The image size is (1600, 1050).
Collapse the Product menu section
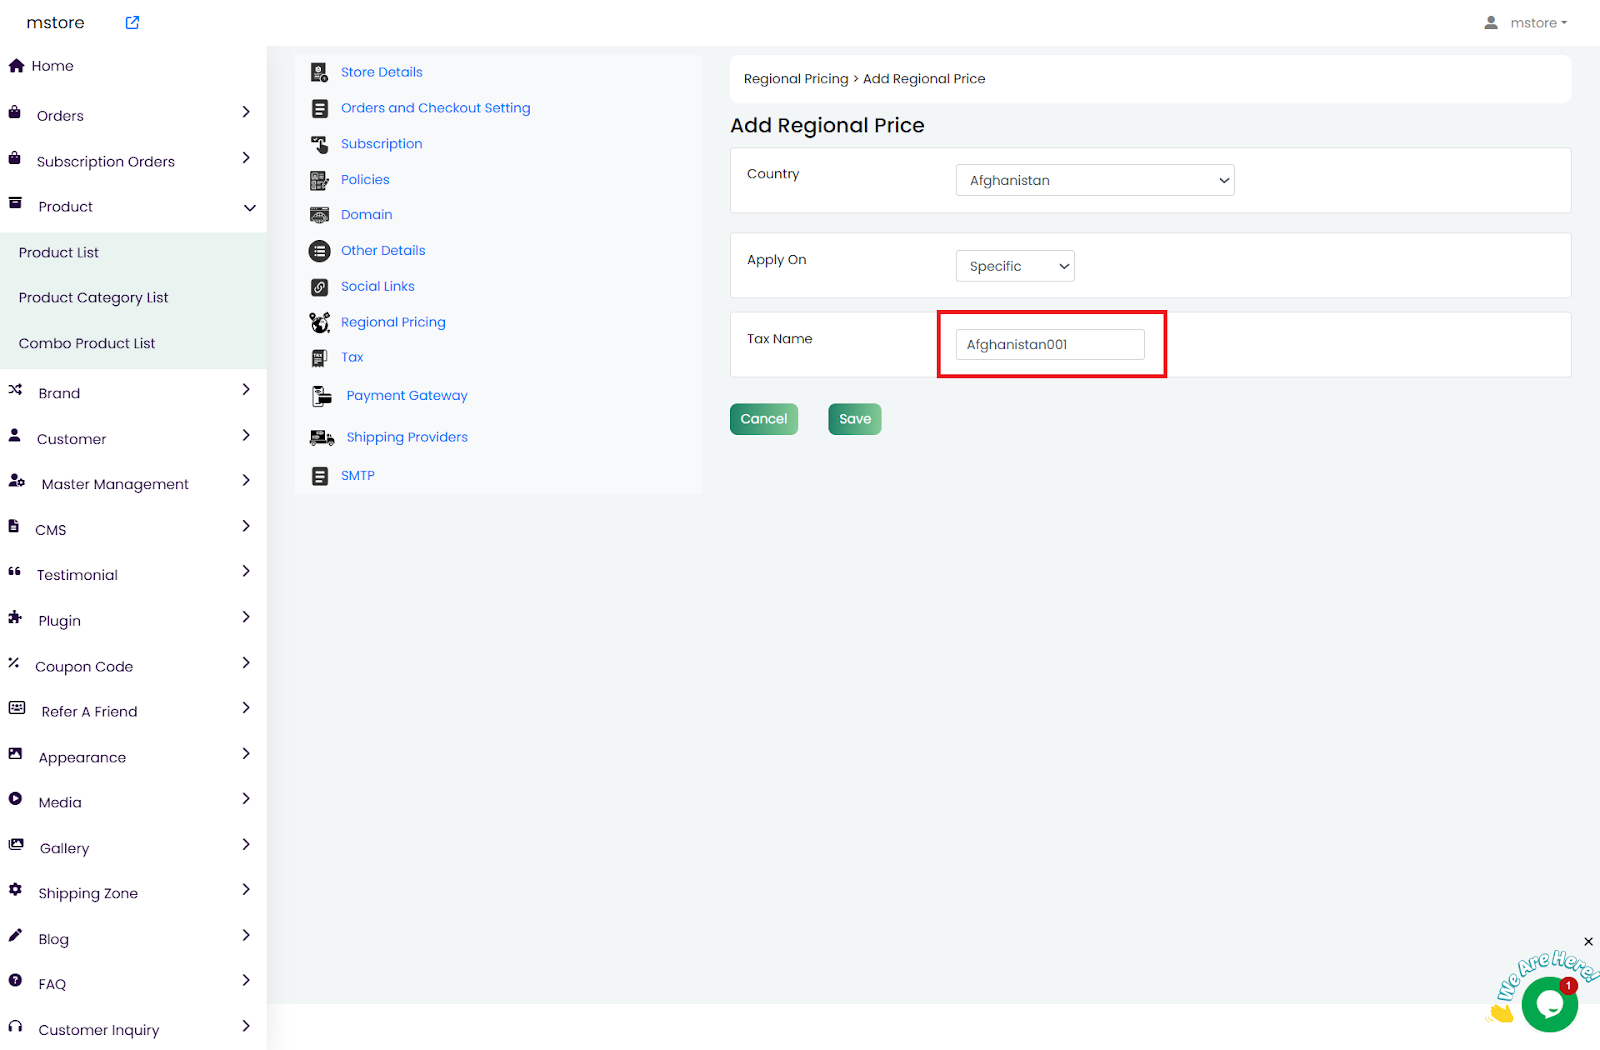(249, 207)
